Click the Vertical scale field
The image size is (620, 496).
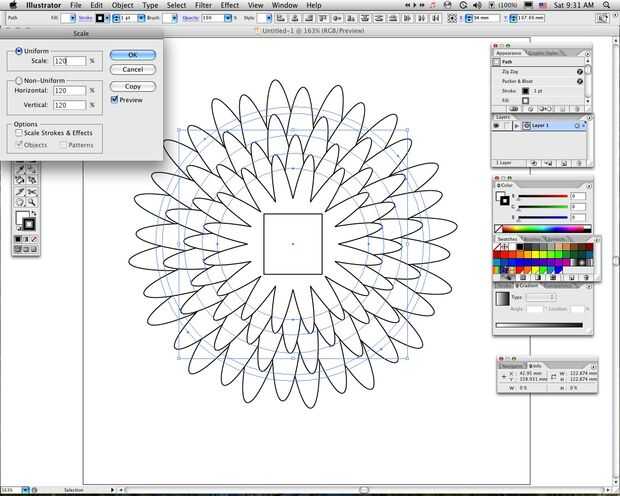(x=70, y=105)
